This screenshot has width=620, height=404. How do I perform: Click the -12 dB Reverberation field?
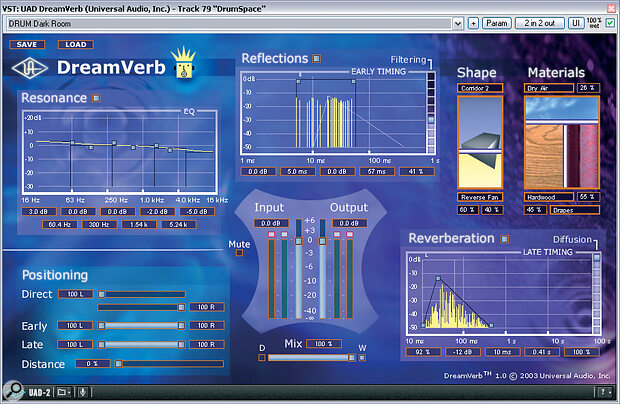click(x=463, y=352)
